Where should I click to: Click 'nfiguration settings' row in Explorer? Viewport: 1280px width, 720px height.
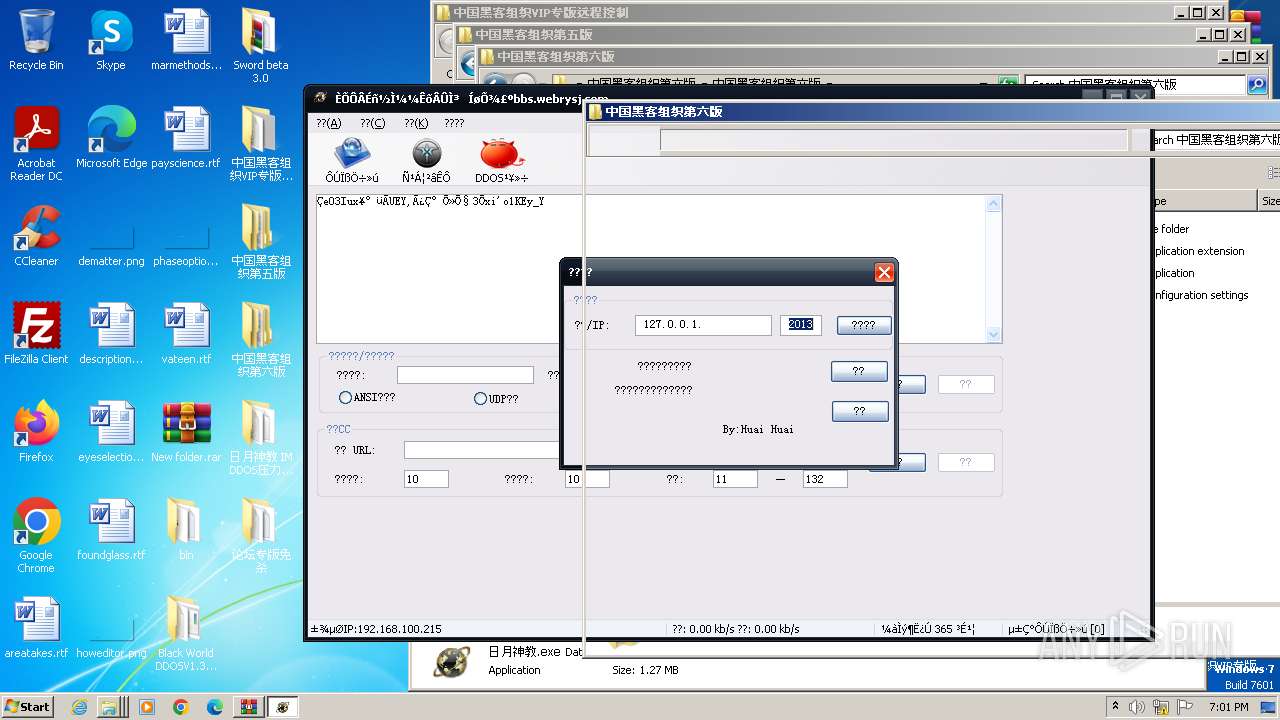pyautogui.click(x=1201, y=295)
